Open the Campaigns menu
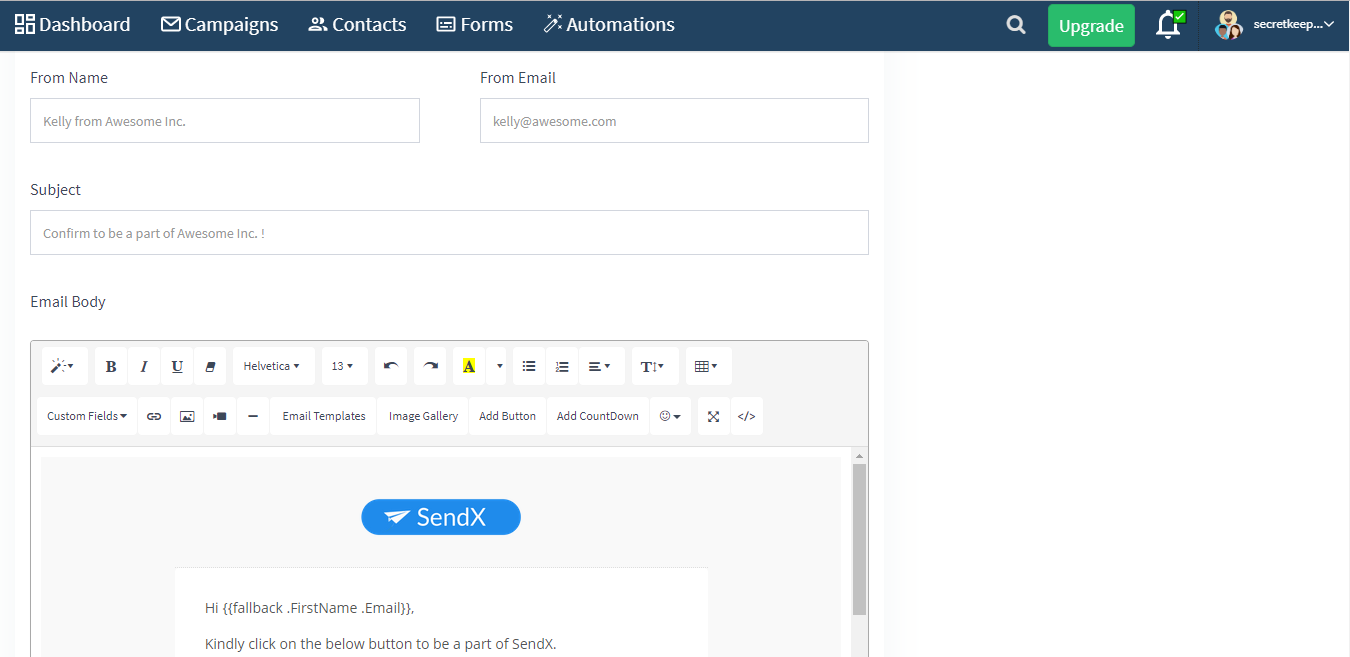This screenshot has height=657, width=1350. pos(219,25)
